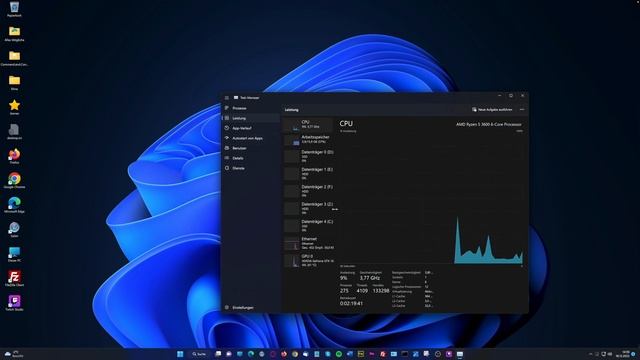Open the Details page
This screenshot has width=640, height=360.
coord(251,158)
